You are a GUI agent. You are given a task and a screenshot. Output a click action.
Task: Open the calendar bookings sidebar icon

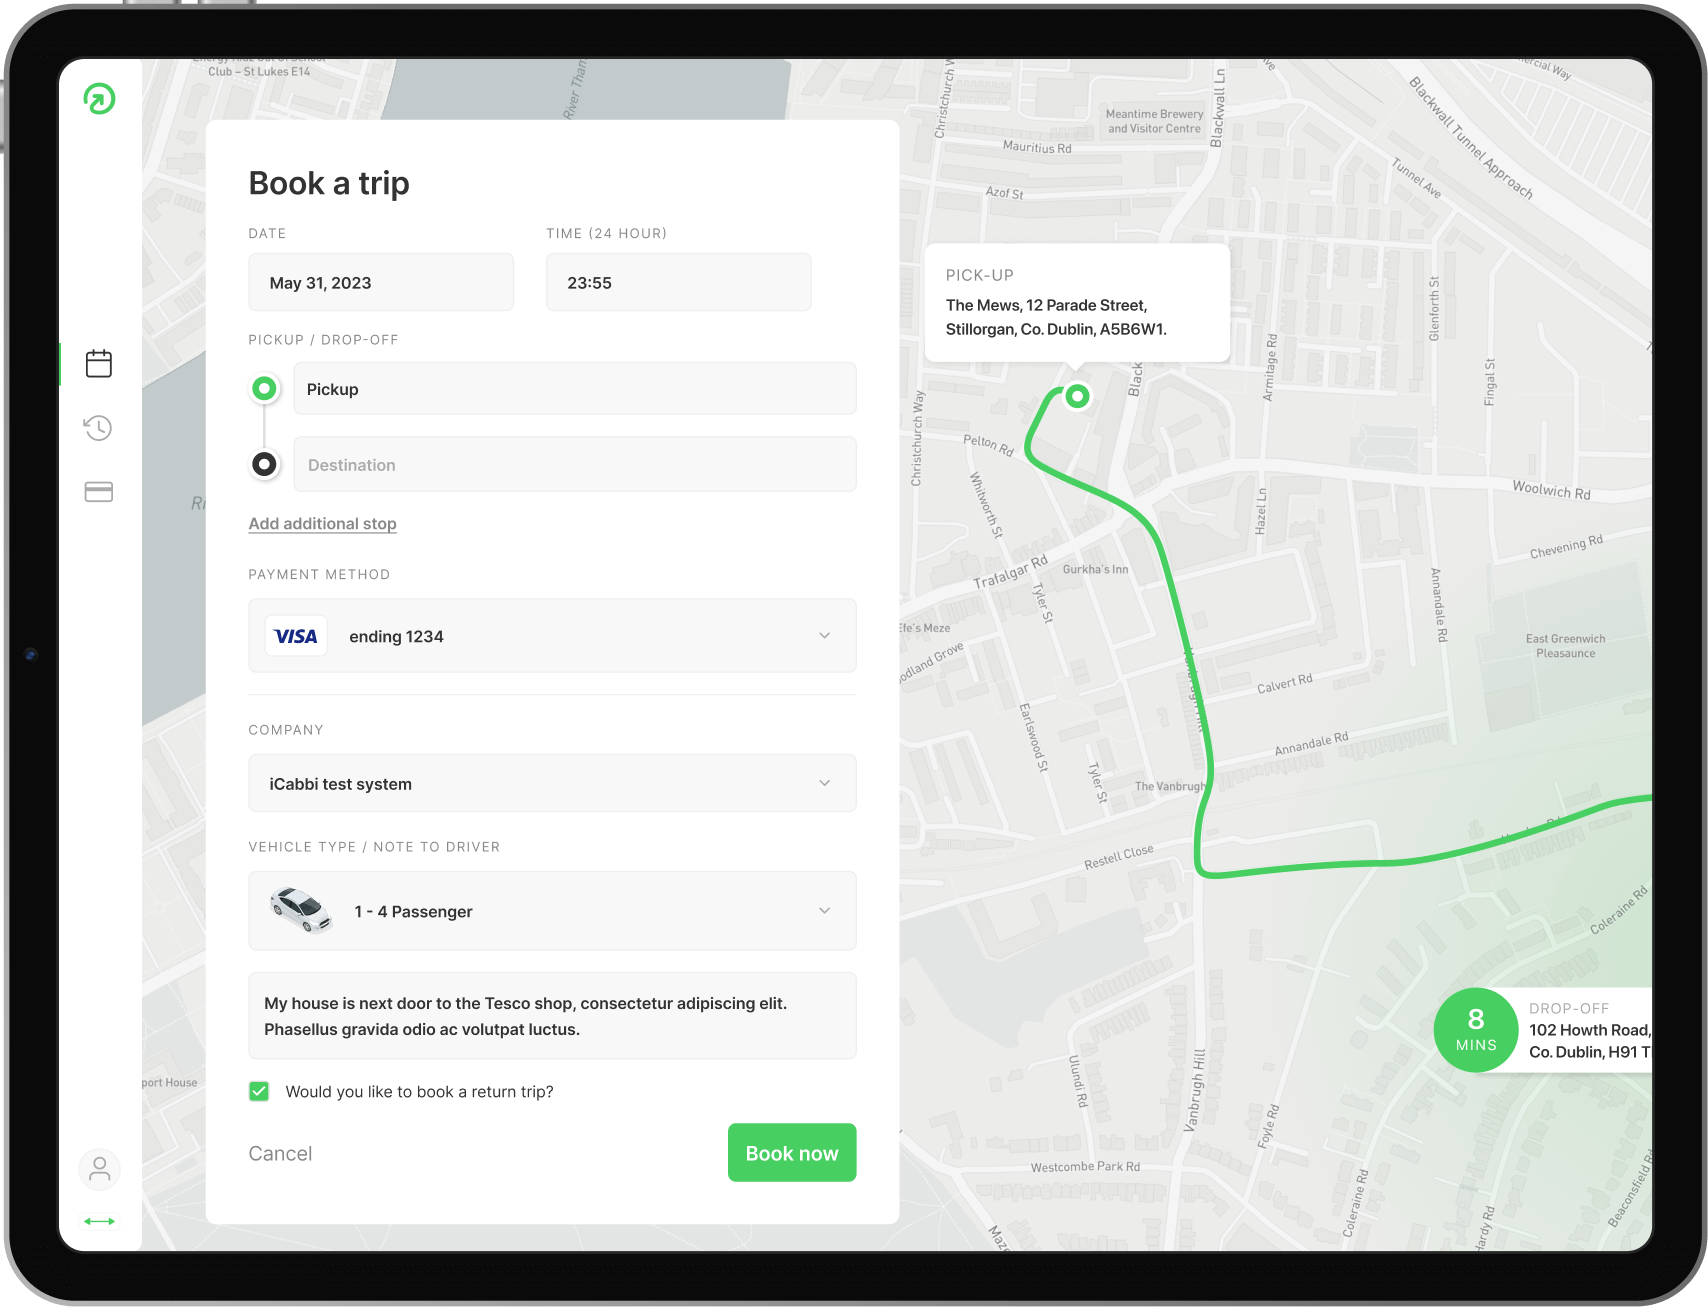[x=99, y=364]
